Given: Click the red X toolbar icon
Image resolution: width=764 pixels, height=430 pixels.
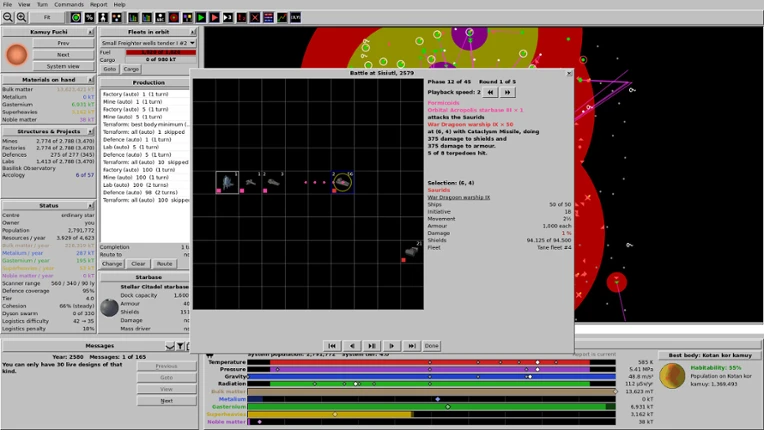Looking at the screenshot, I should pyautogui.click(x=255, y=18).
